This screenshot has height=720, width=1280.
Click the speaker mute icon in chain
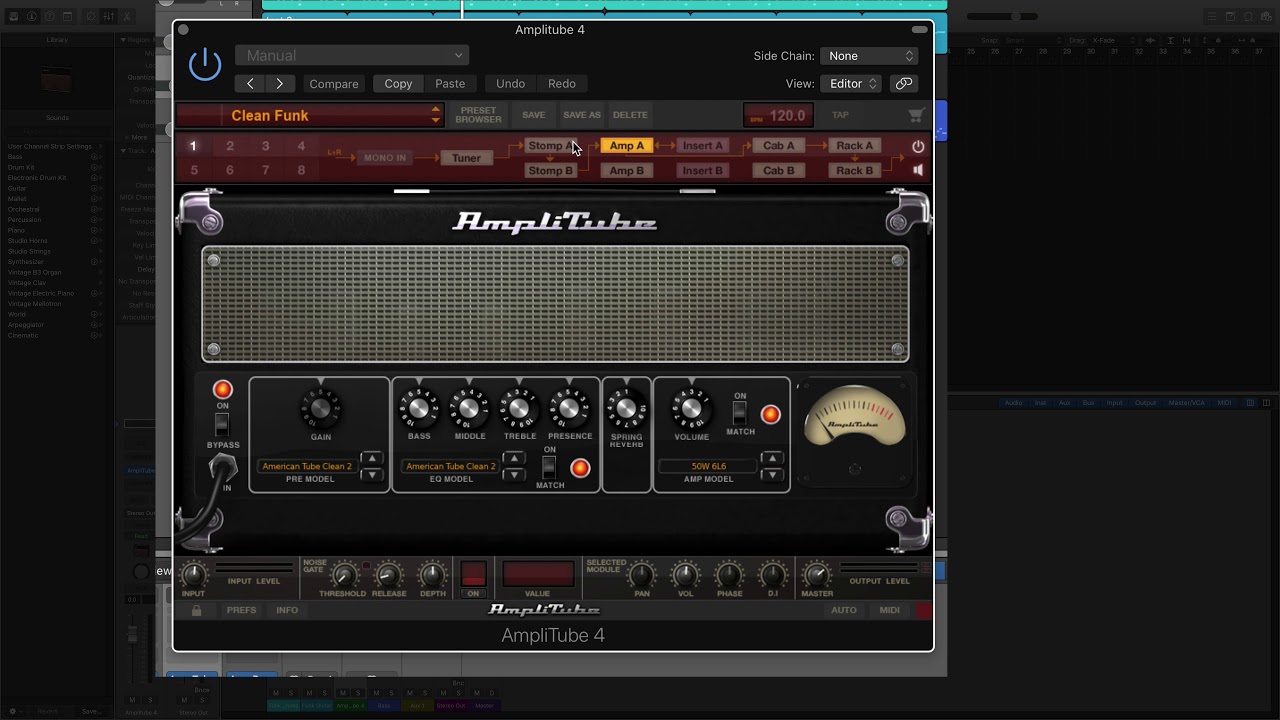click(918, 170)
